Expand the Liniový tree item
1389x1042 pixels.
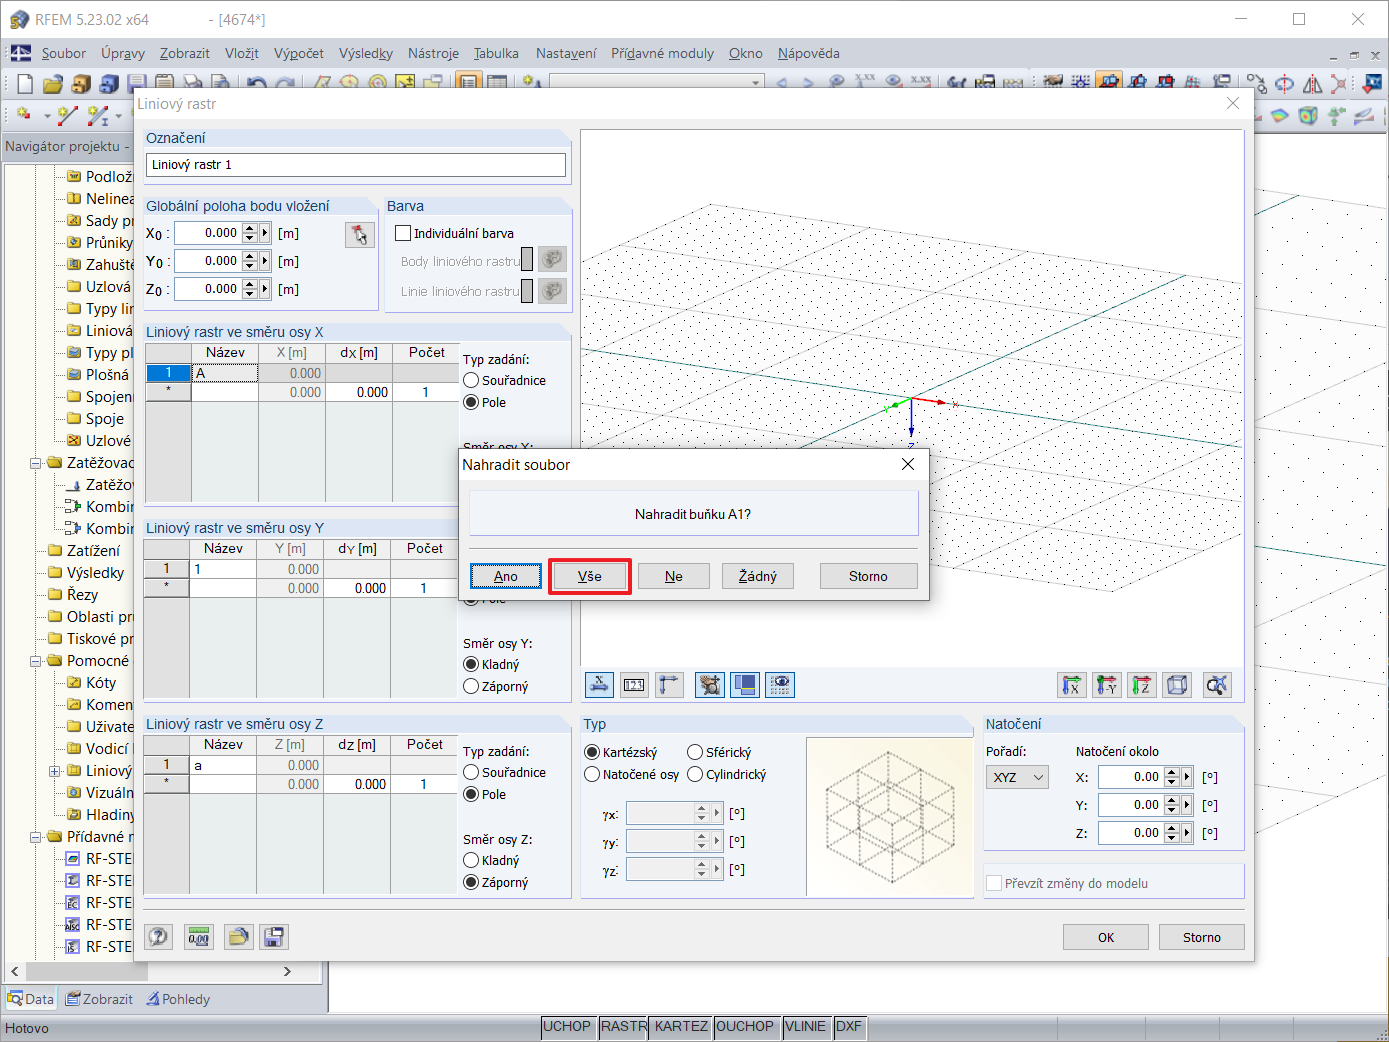coord(55,771)
